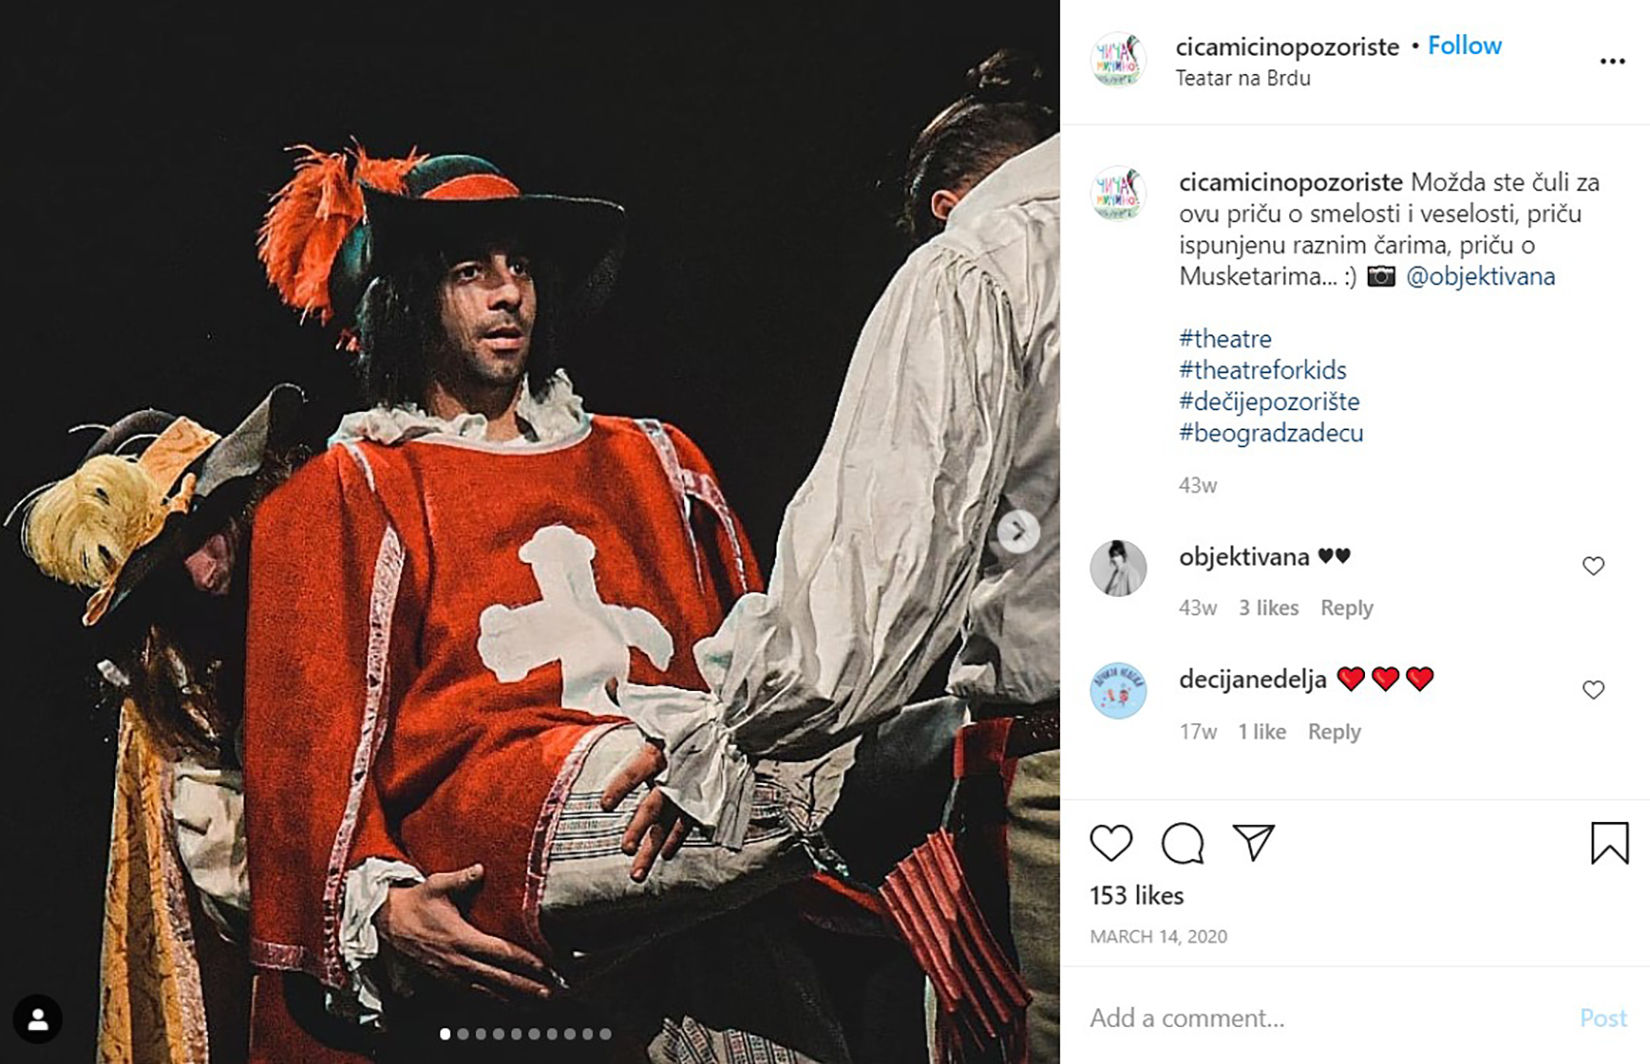This screenshot has height=1064, width=1650.
Task: Focus the Add a comment field
Action: [x=1325, y=1018]
